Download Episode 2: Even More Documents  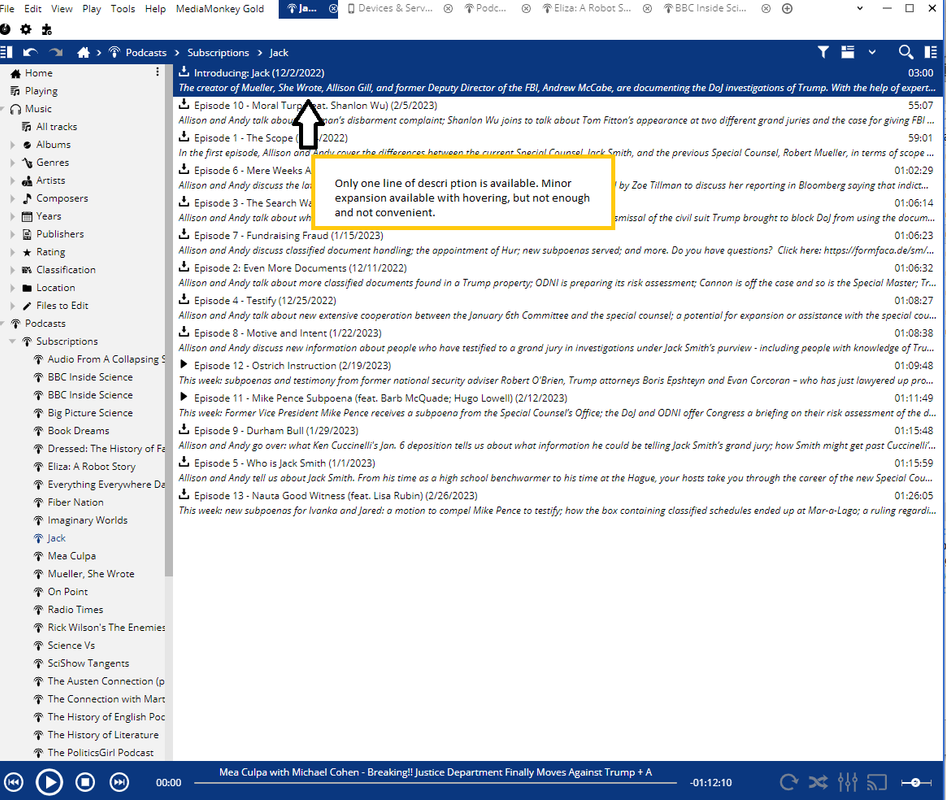[184, 267]
